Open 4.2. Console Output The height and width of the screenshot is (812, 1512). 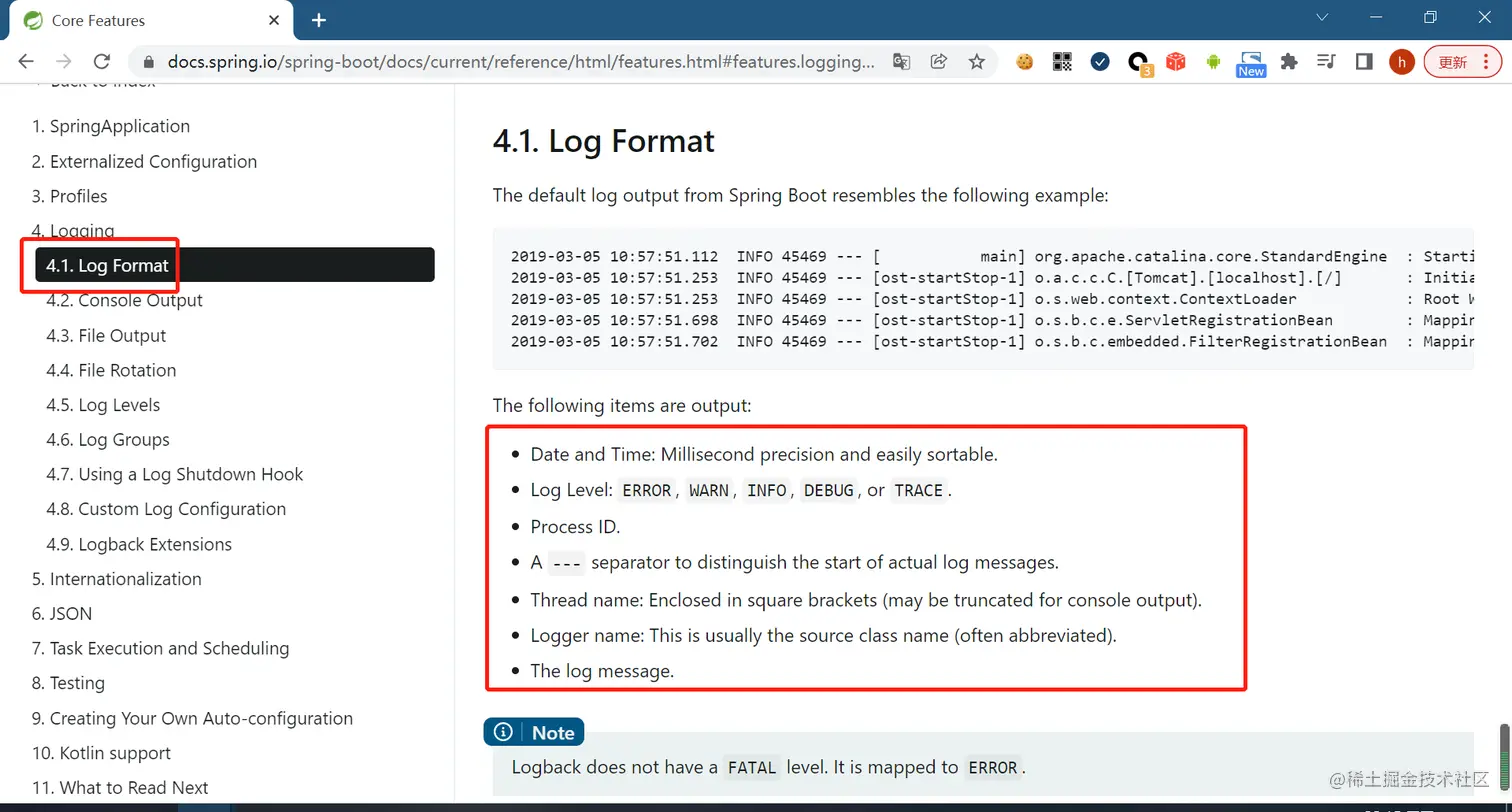tap(124, 300)
